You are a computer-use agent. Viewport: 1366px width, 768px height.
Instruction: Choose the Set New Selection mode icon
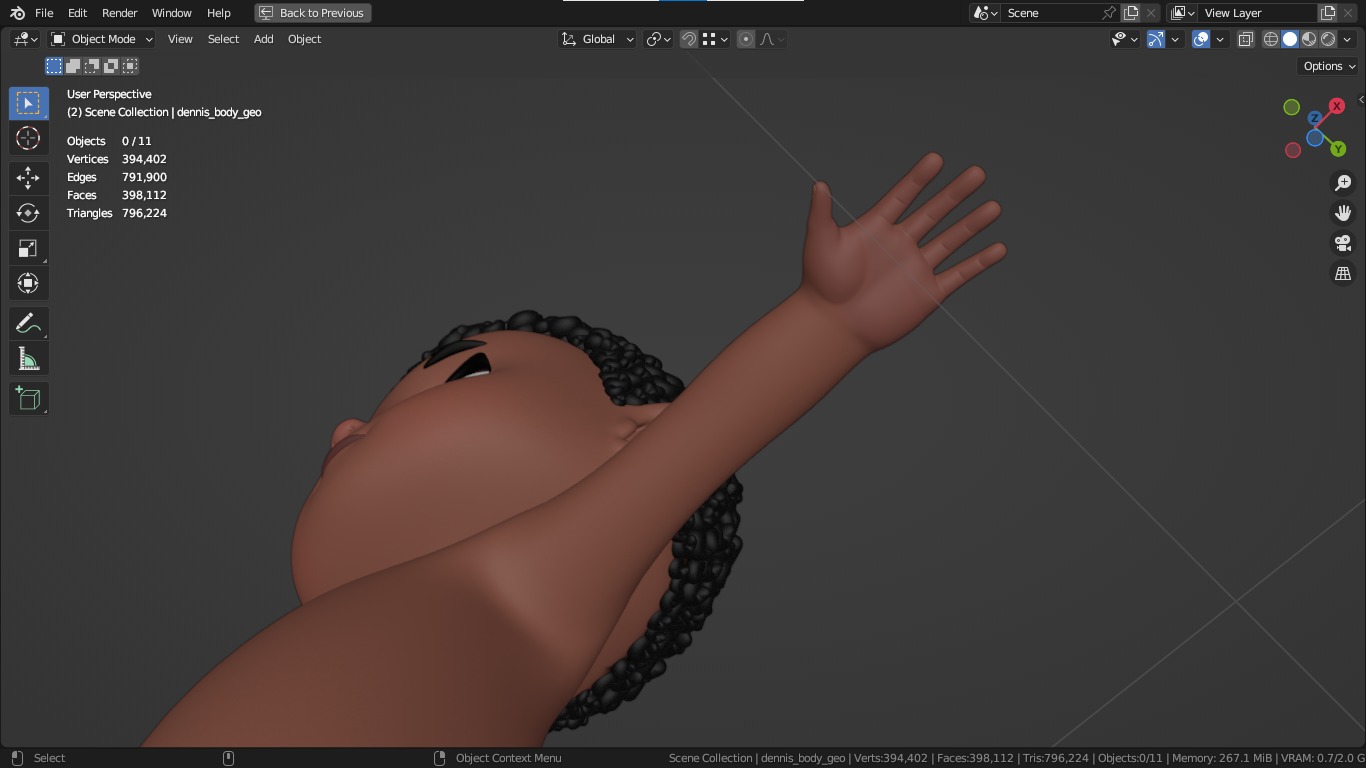(54, 66)
